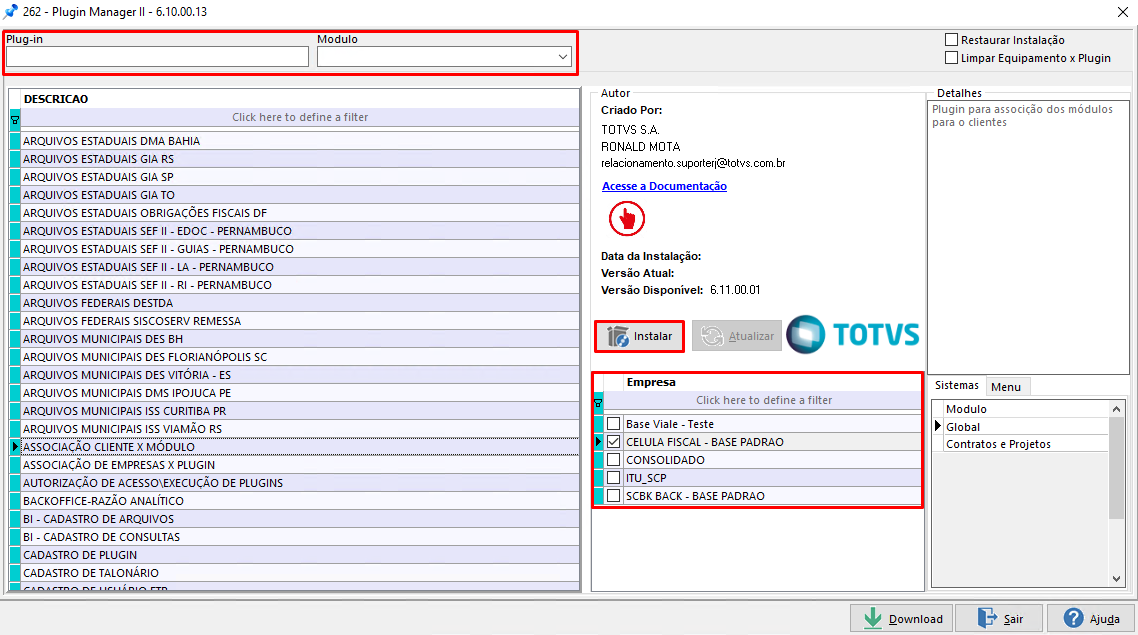The image size is (1138, 635).
Task: Select ARQUIVOS ESTADUAIS GIA TO row
Action: tap(300, 194)
